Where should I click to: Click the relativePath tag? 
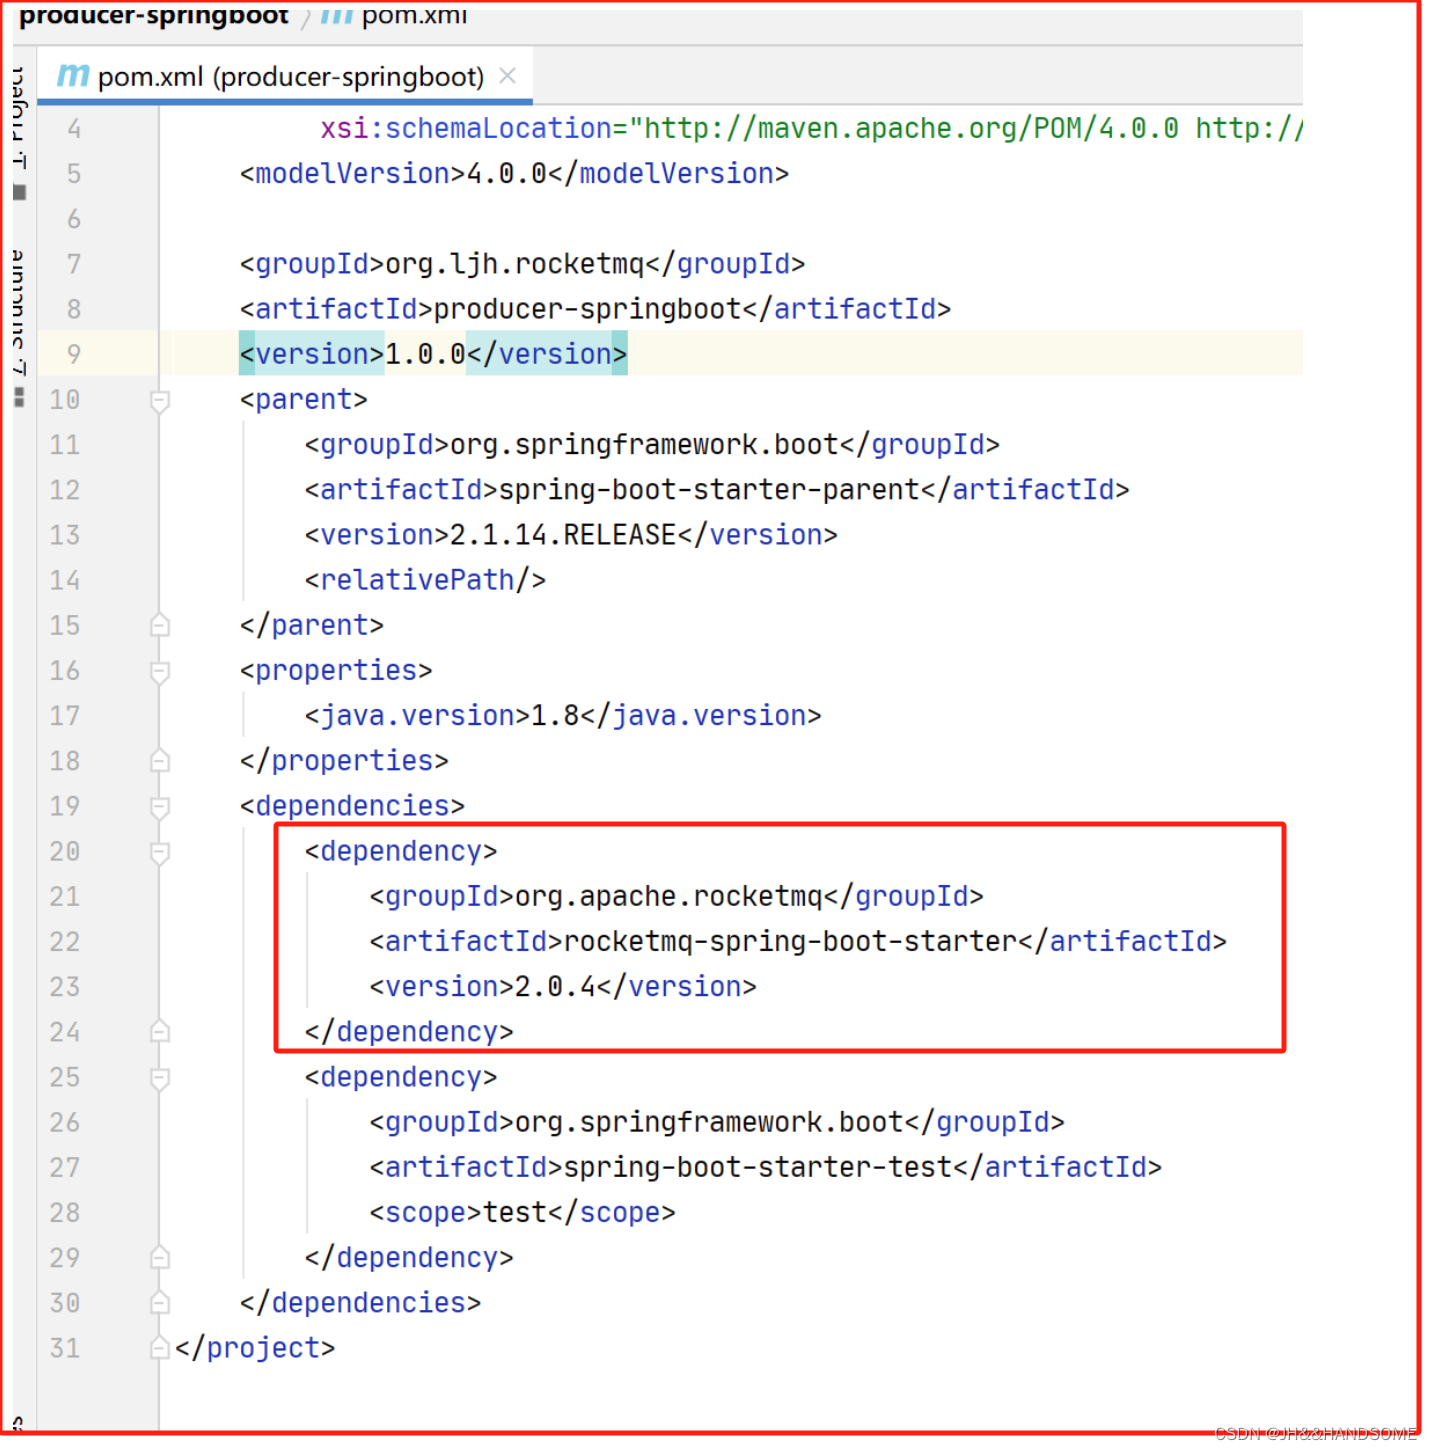point(426,580)
